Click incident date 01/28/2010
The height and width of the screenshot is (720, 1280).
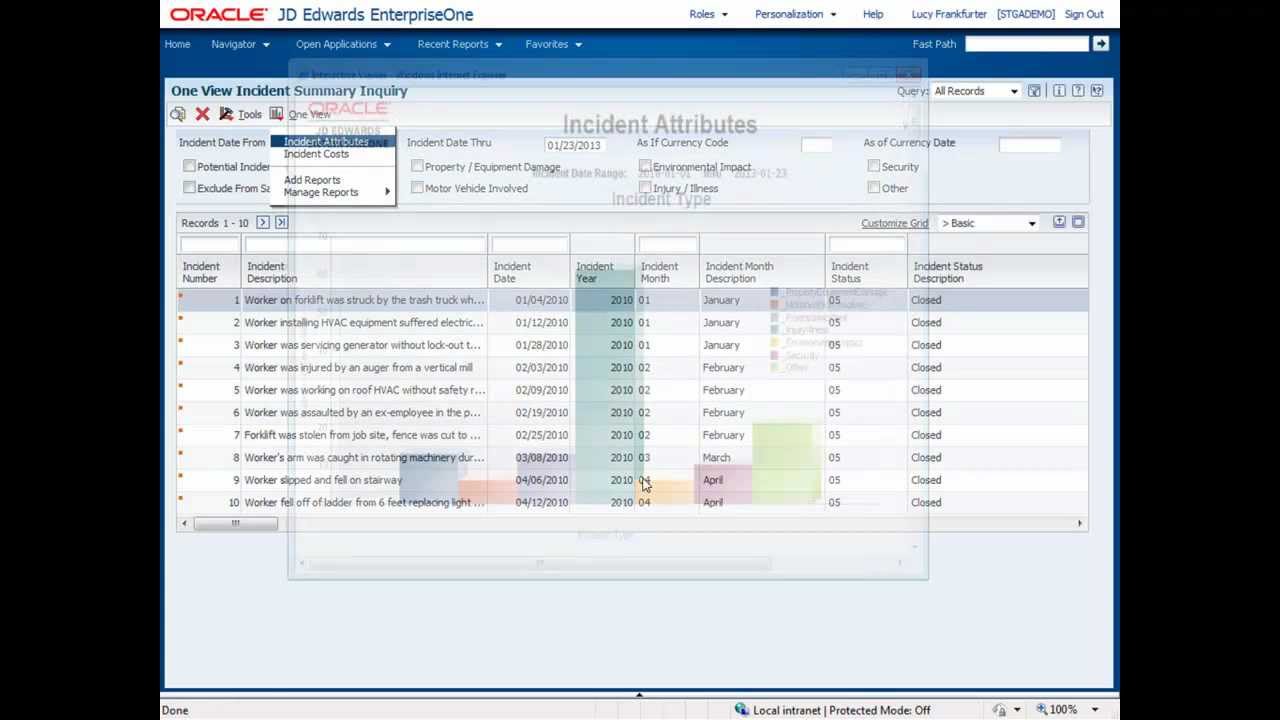[x=541, y=345]
